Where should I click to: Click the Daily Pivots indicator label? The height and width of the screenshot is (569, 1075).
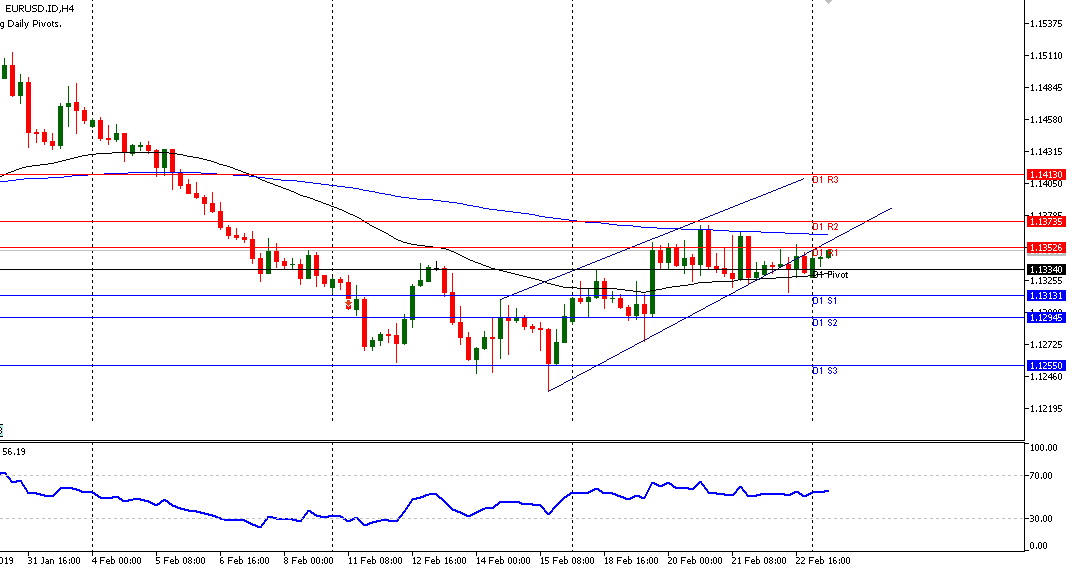point(30,24)
